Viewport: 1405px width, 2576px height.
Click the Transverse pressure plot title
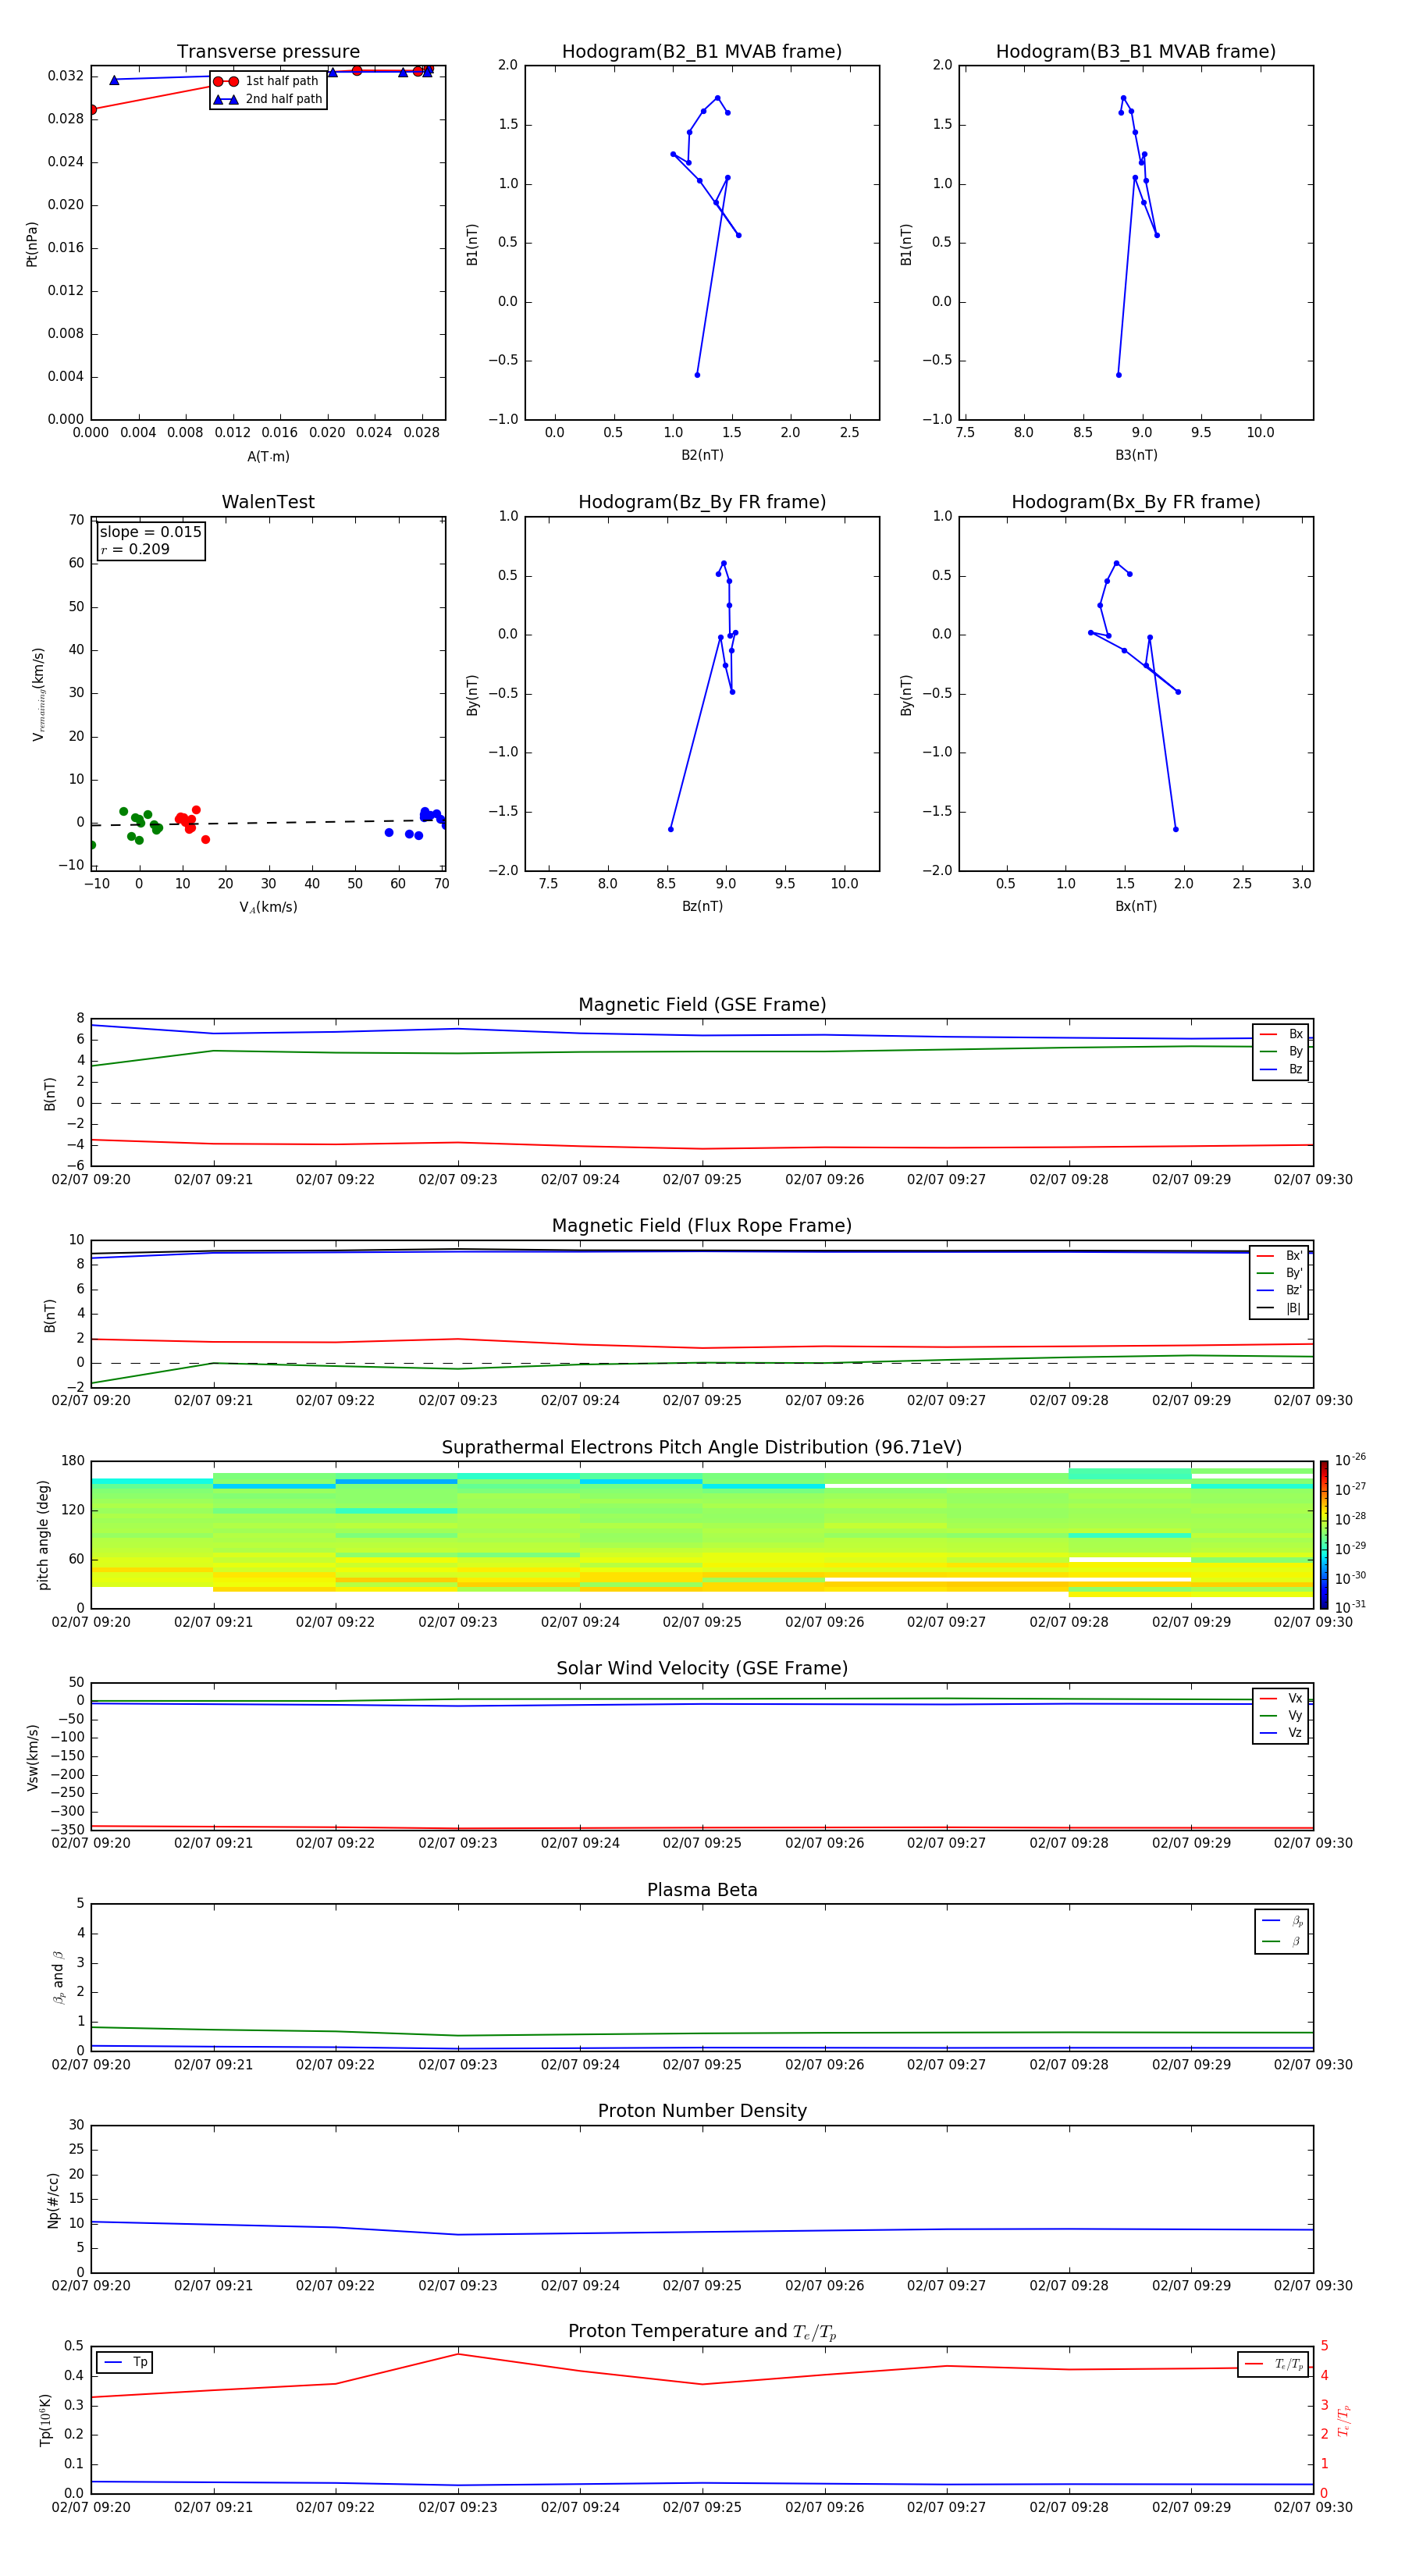click(x=268, y=52)
